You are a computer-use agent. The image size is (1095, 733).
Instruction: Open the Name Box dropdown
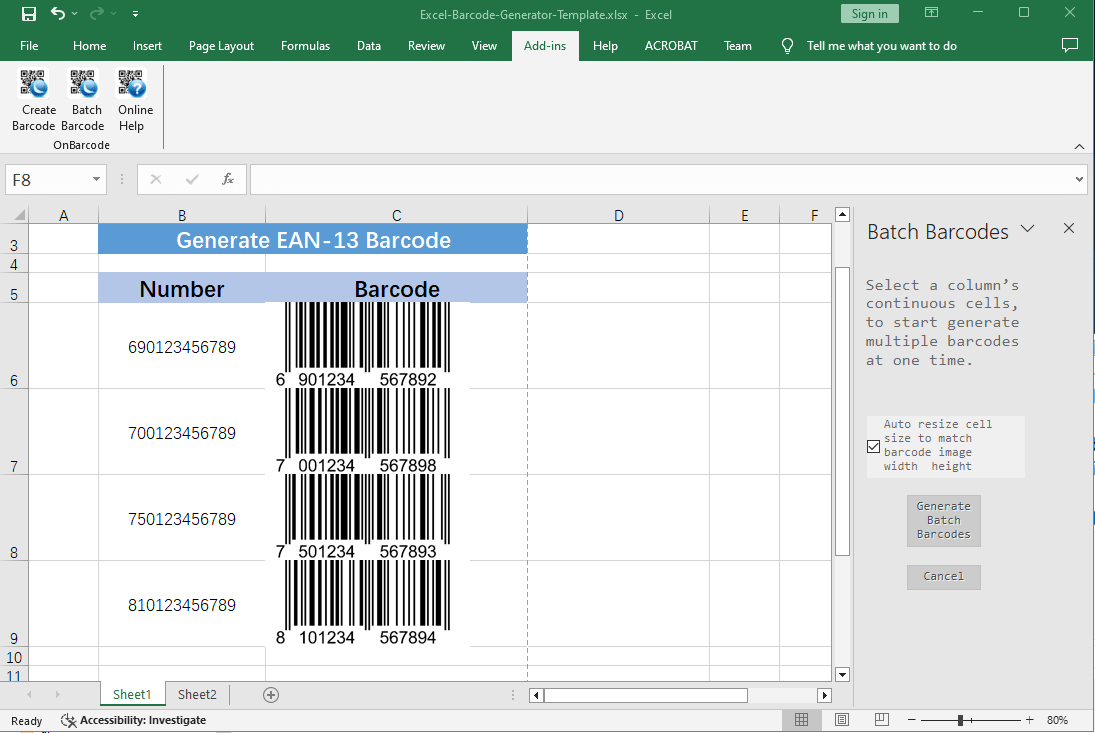pos(94,179)
